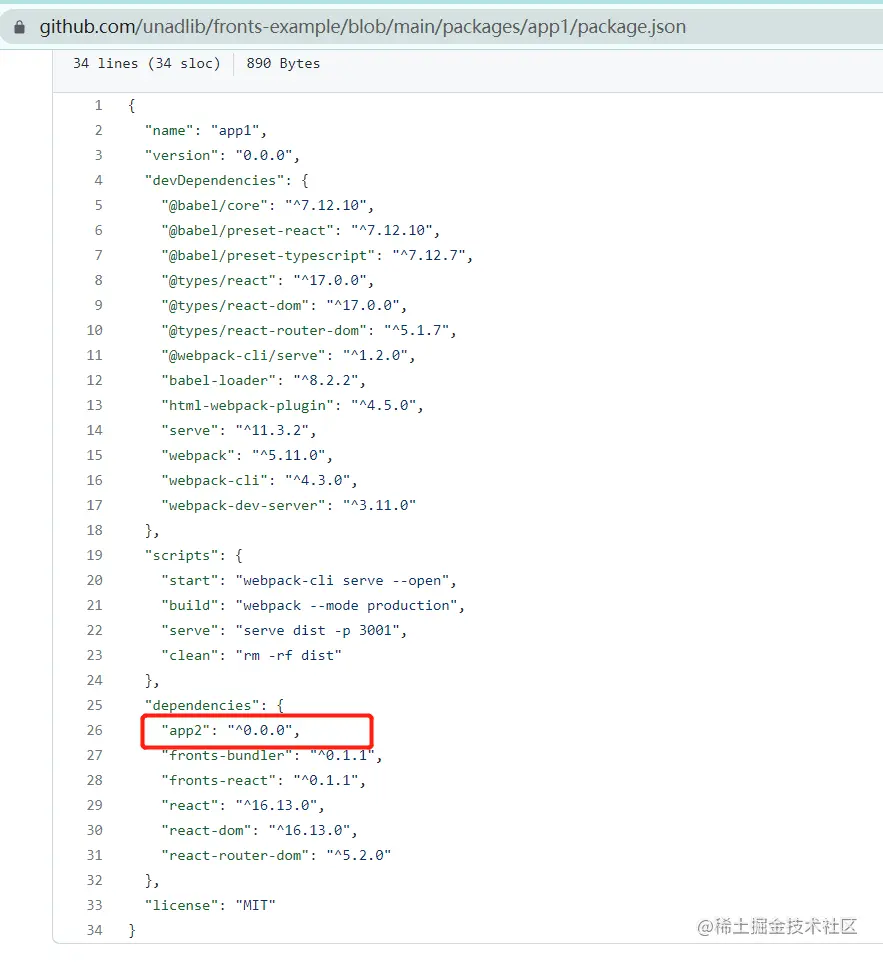Click the "@types/react-dom" line
Image resolution: width=883 pixels, height=962 pixels.
click(x=284, y=306)
